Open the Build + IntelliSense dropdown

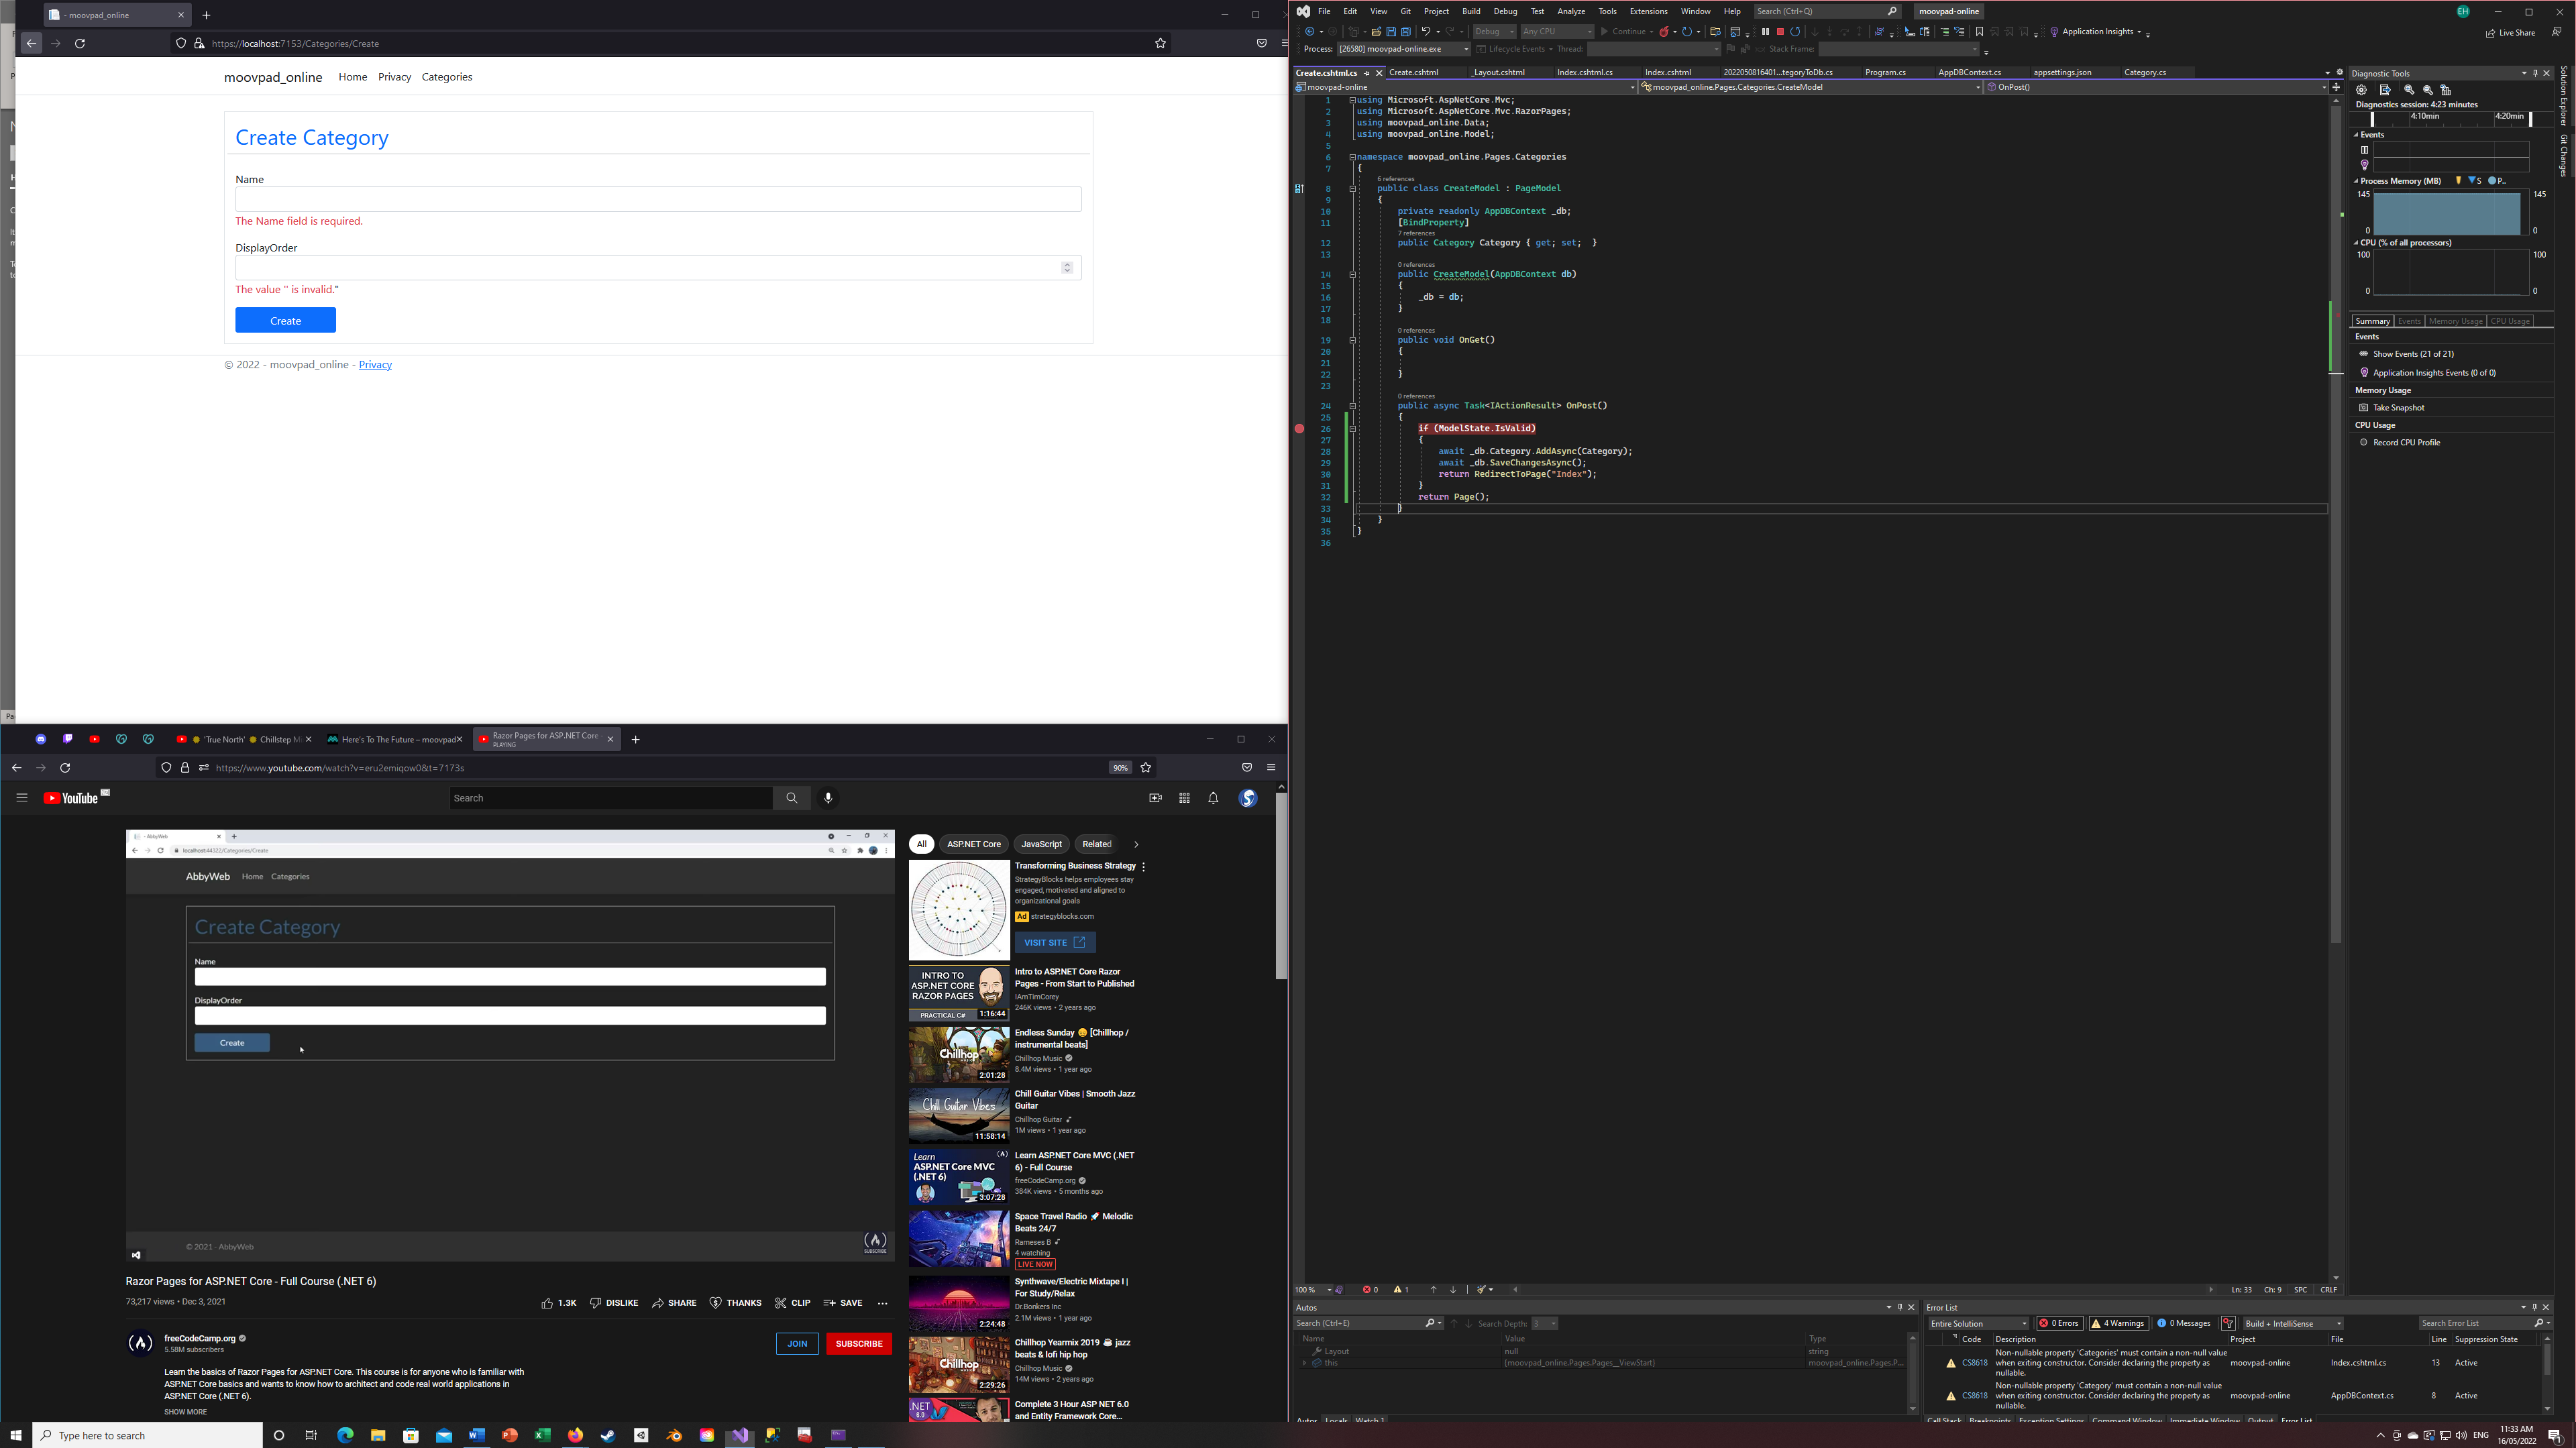tap(2293, 1323)
